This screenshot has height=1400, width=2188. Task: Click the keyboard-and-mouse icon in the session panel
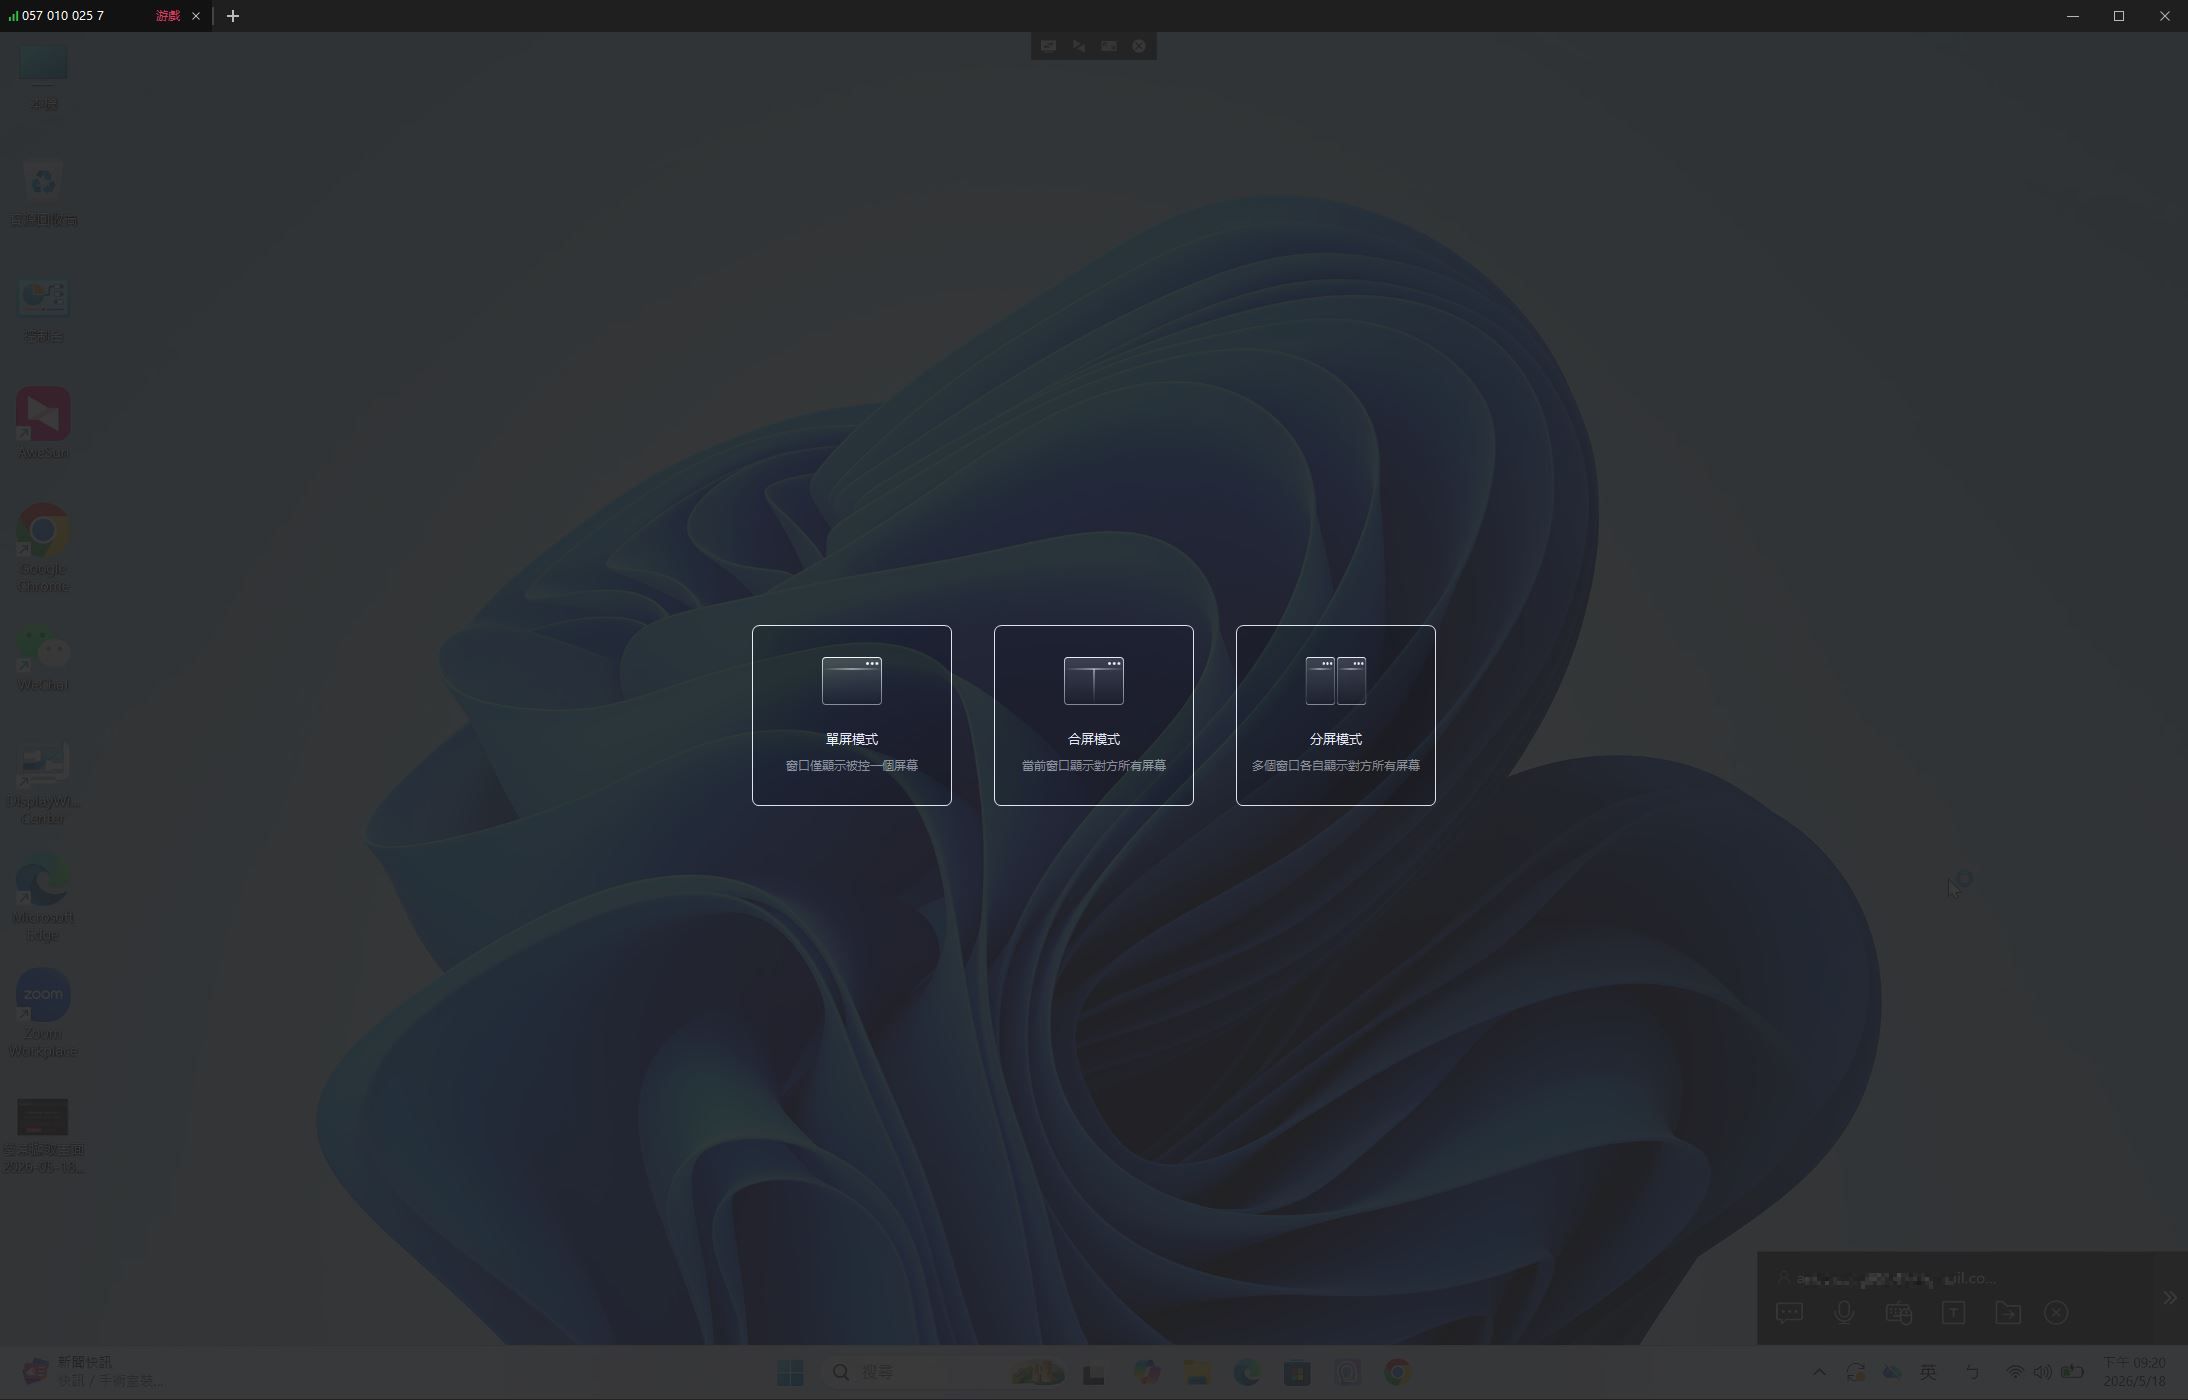pyautogui.click(x=1898, y=1313)
